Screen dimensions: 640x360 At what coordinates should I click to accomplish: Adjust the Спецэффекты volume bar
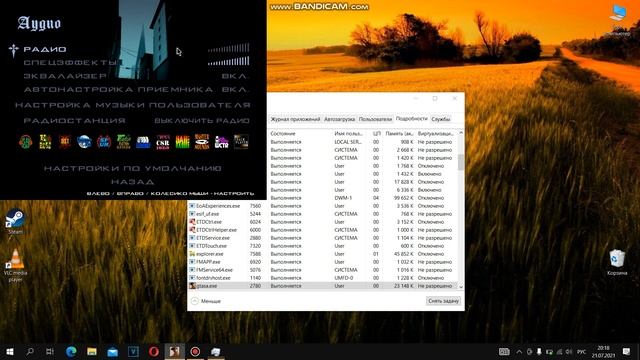pyautogui.click(x=229, y=61)
